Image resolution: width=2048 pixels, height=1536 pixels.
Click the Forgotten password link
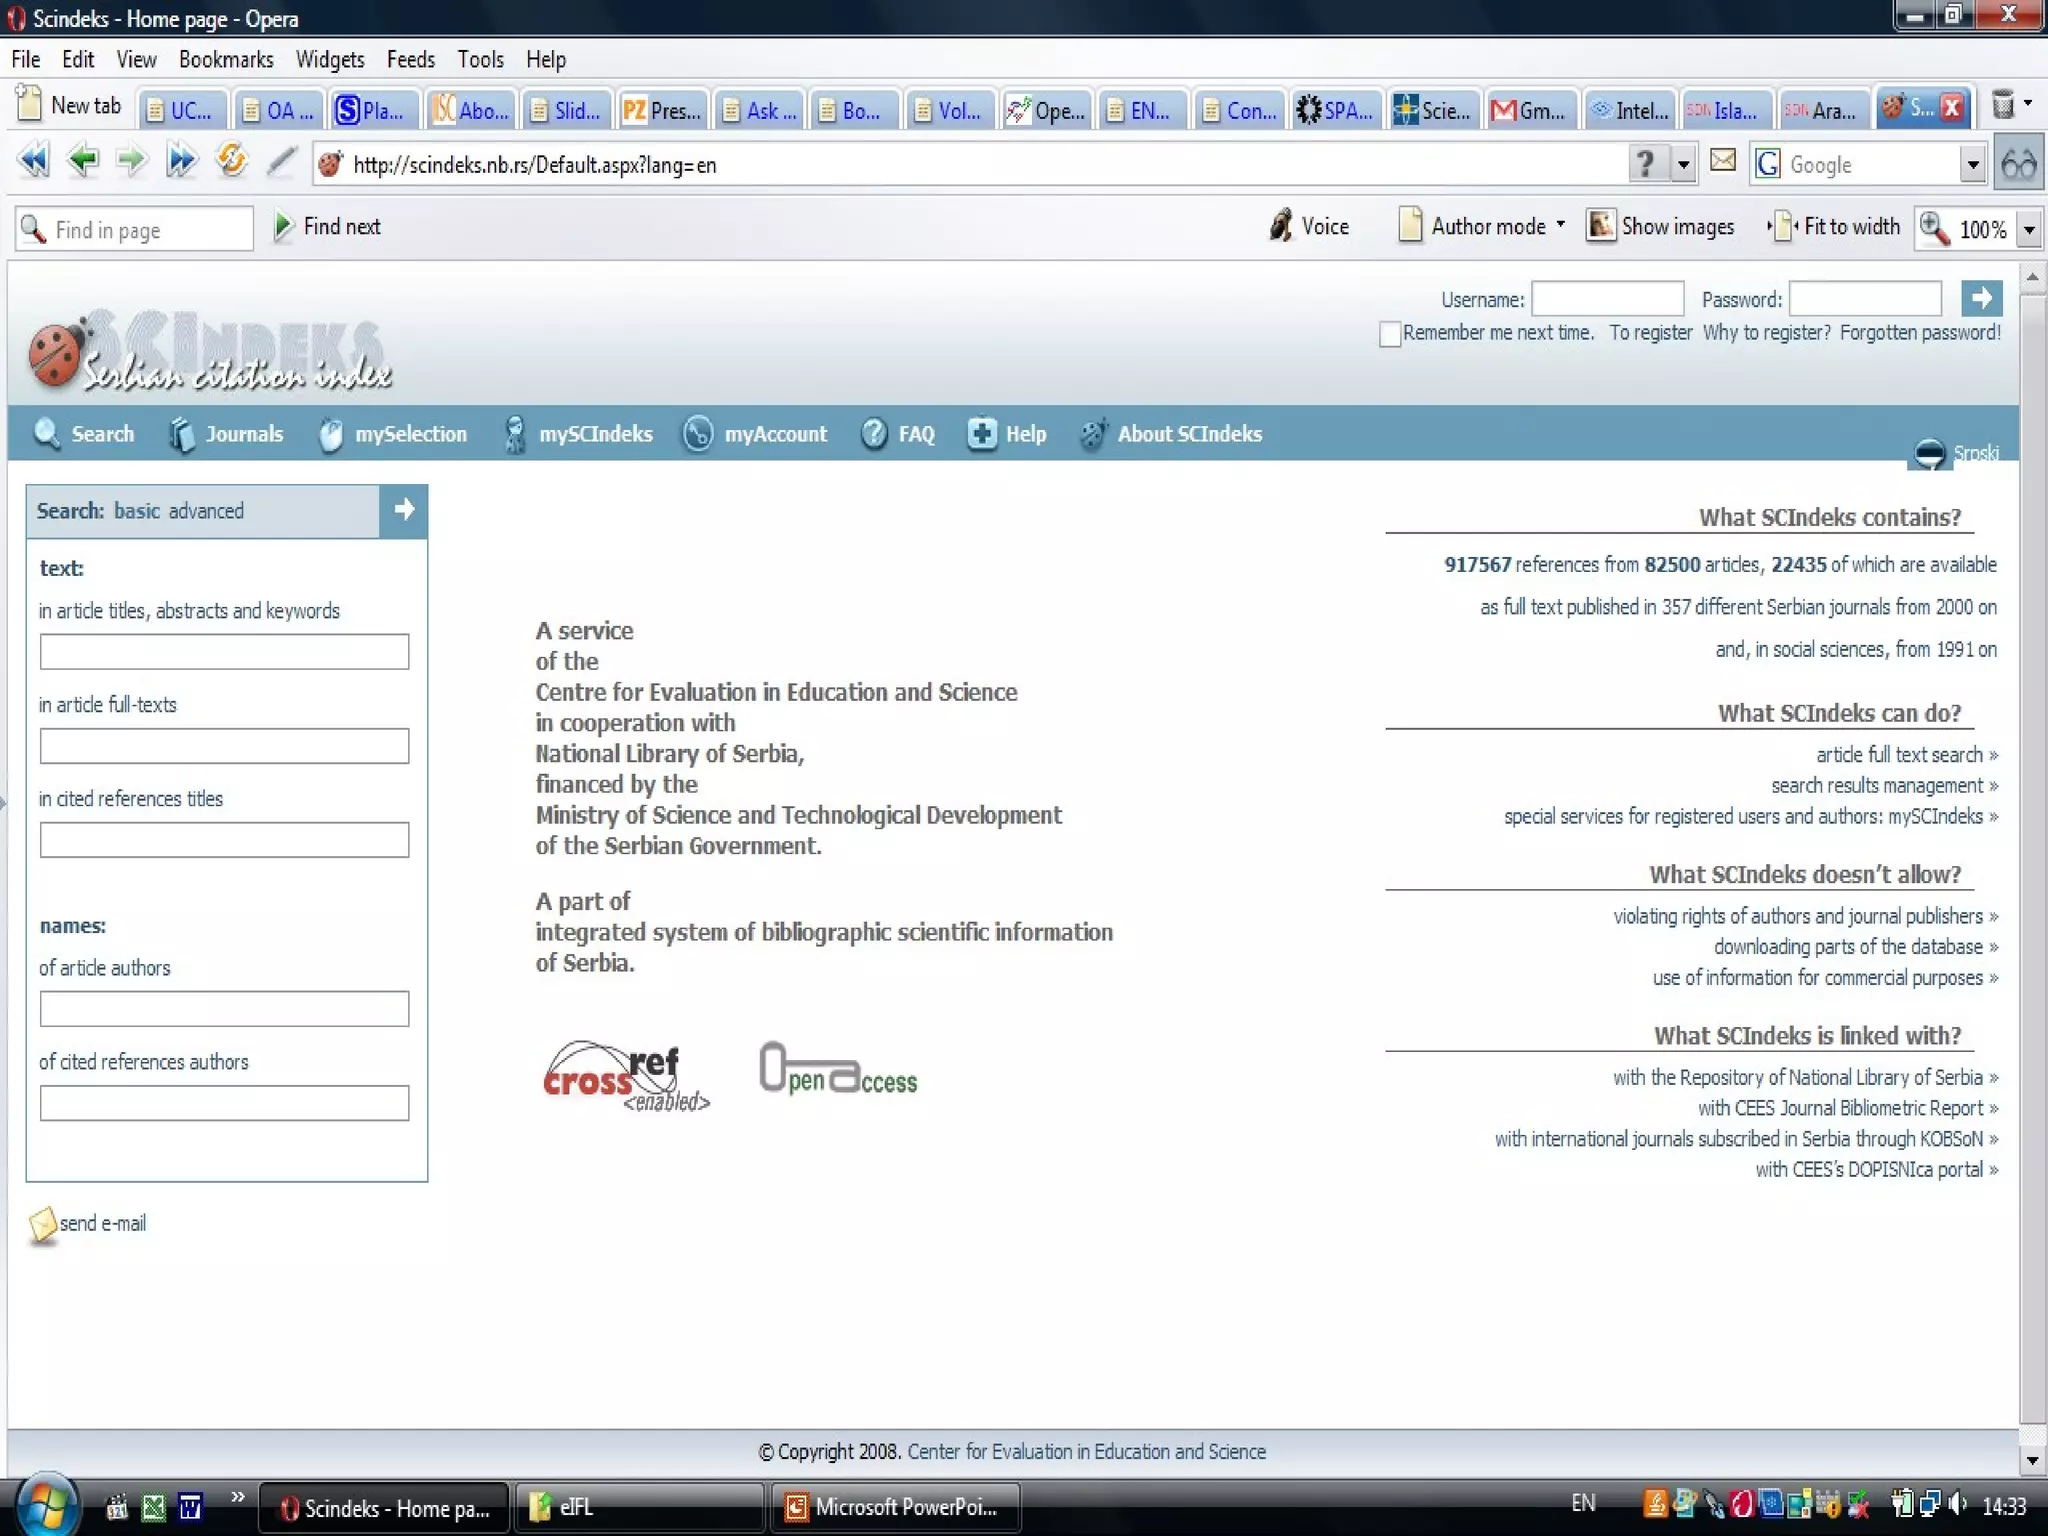tap(1920, 333)
